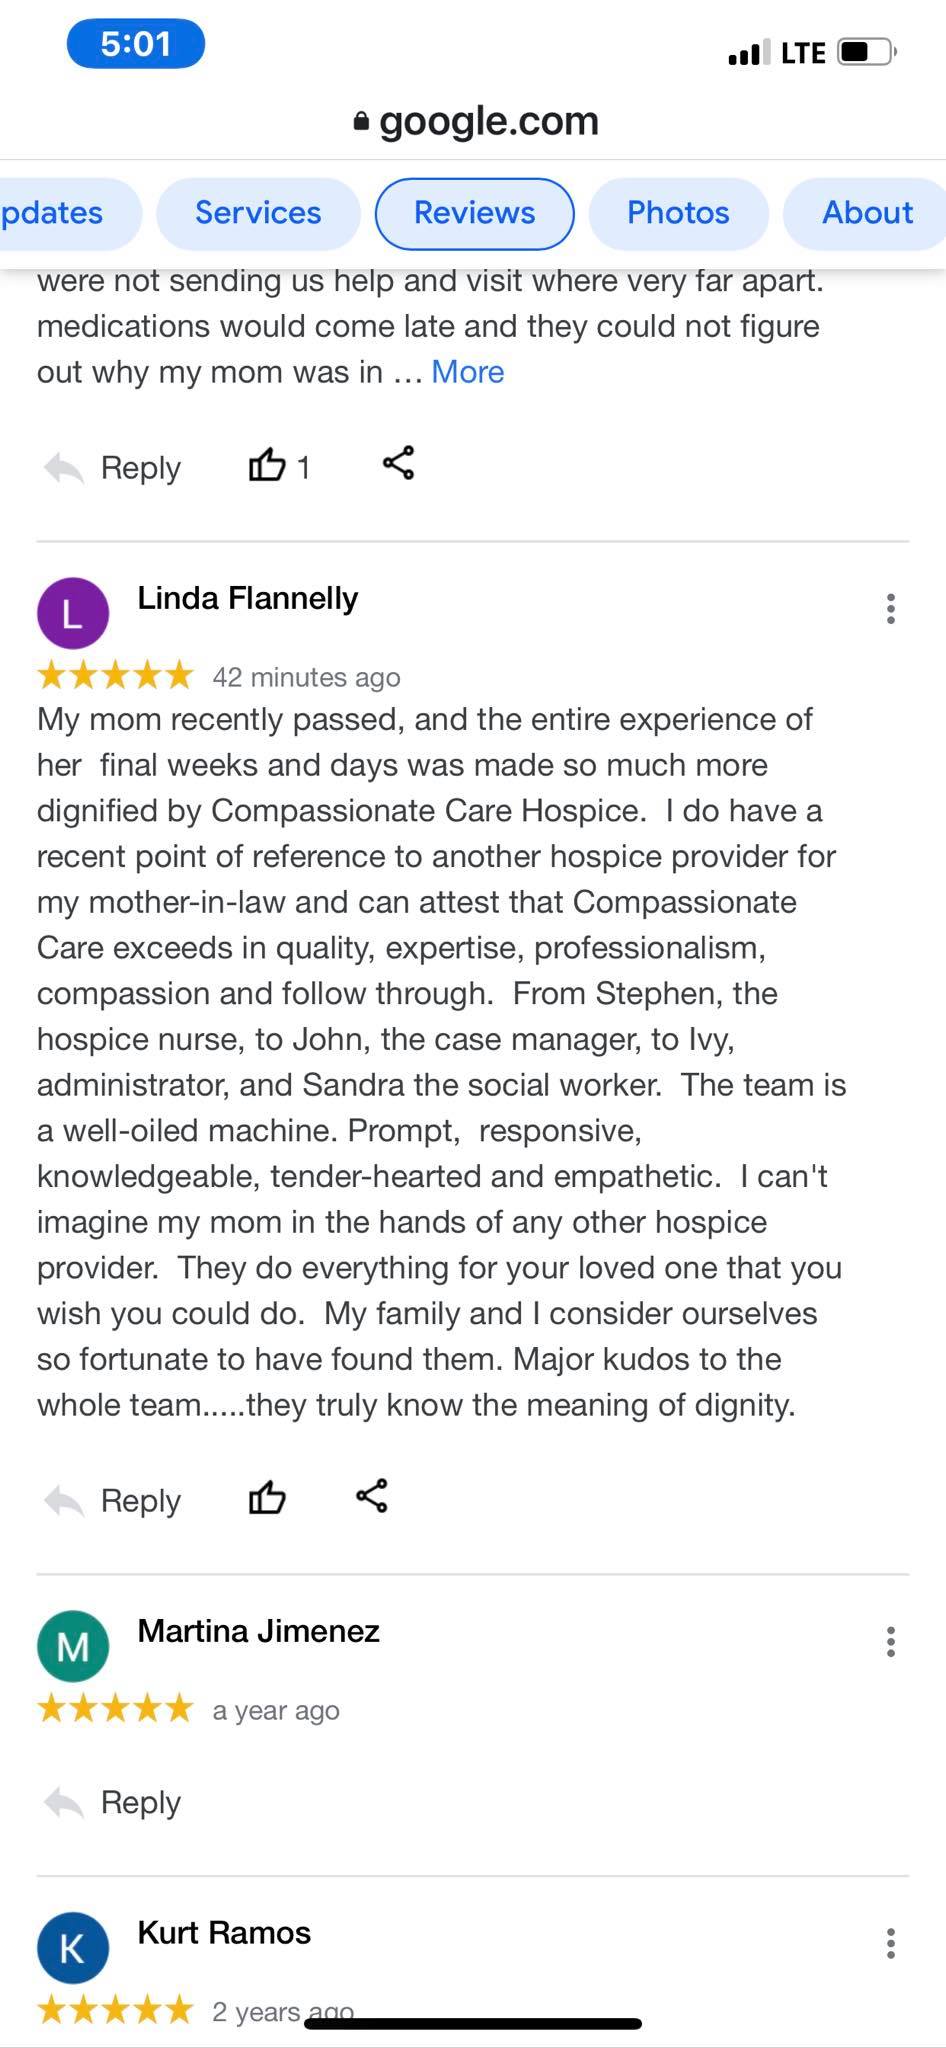Tap the google.com address bar
Viewport: 946px width, 2048px height.
point(475,121)
